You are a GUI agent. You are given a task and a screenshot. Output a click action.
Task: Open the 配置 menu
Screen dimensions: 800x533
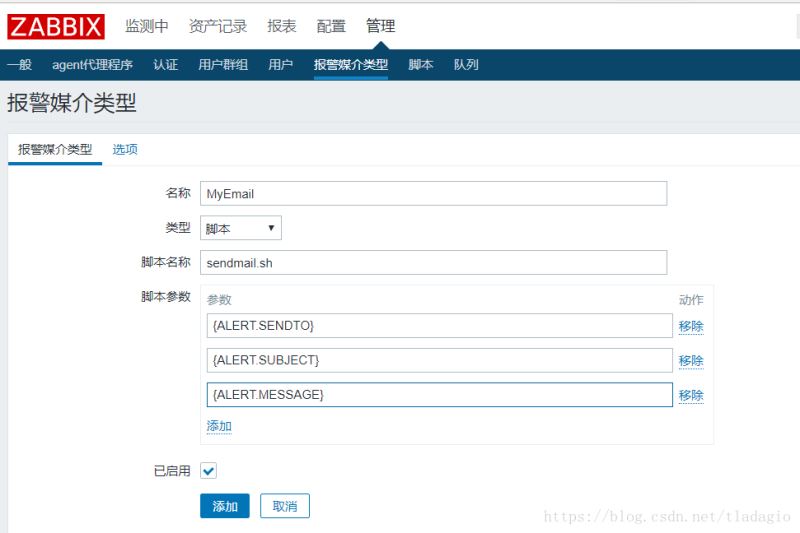pos(331,26)
